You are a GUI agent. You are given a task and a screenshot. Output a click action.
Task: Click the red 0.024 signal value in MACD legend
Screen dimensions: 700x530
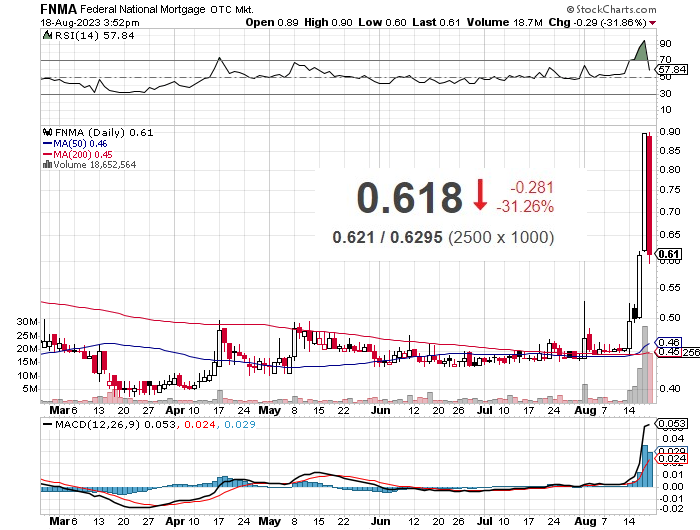pos(200,424)
